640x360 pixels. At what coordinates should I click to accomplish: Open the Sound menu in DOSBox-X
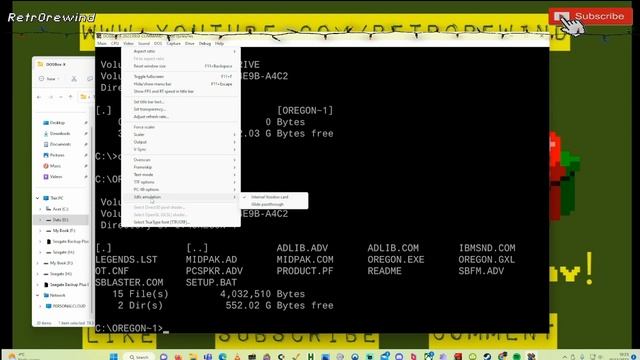(144, 43)
